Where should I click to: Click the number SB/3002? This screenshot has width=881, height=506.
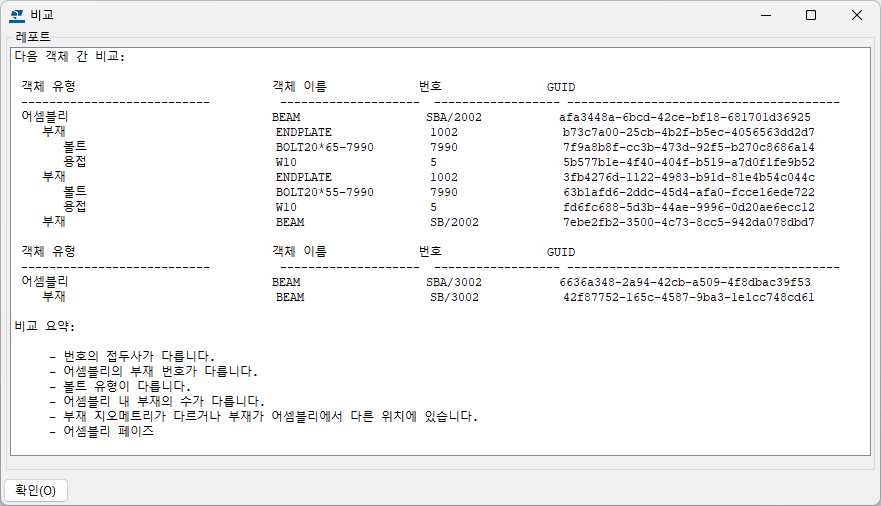click(x=455, y=297)
